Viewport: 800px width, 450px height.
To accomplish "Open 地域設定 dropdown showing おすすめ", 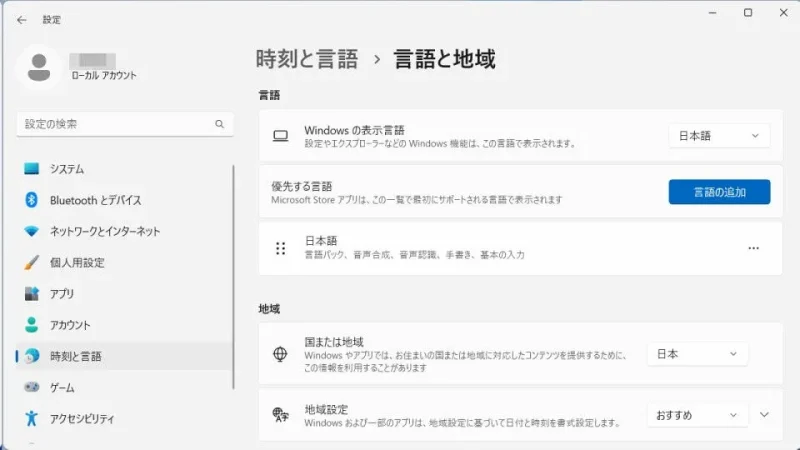I will click(x=697, y=415).
